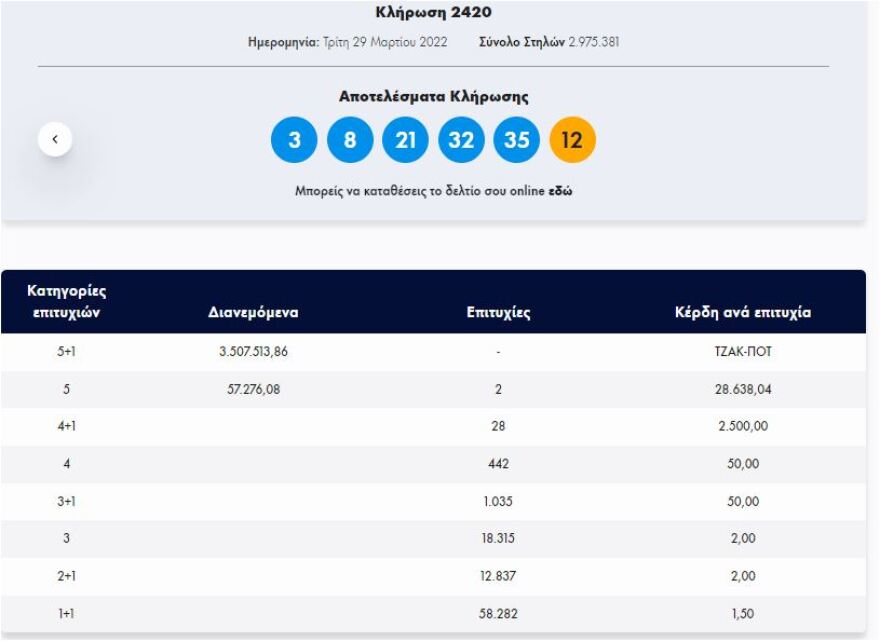Select the blue ball numbered 21

point(405,140)
